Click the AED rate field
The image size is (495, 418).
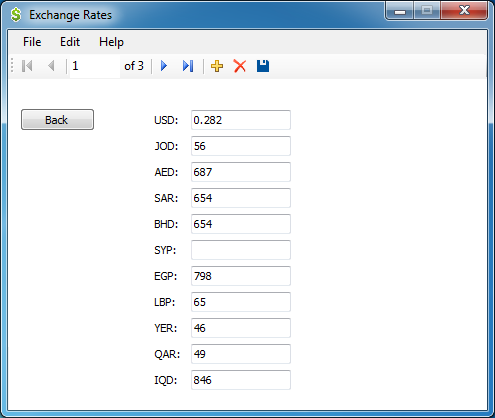point(241,172)
